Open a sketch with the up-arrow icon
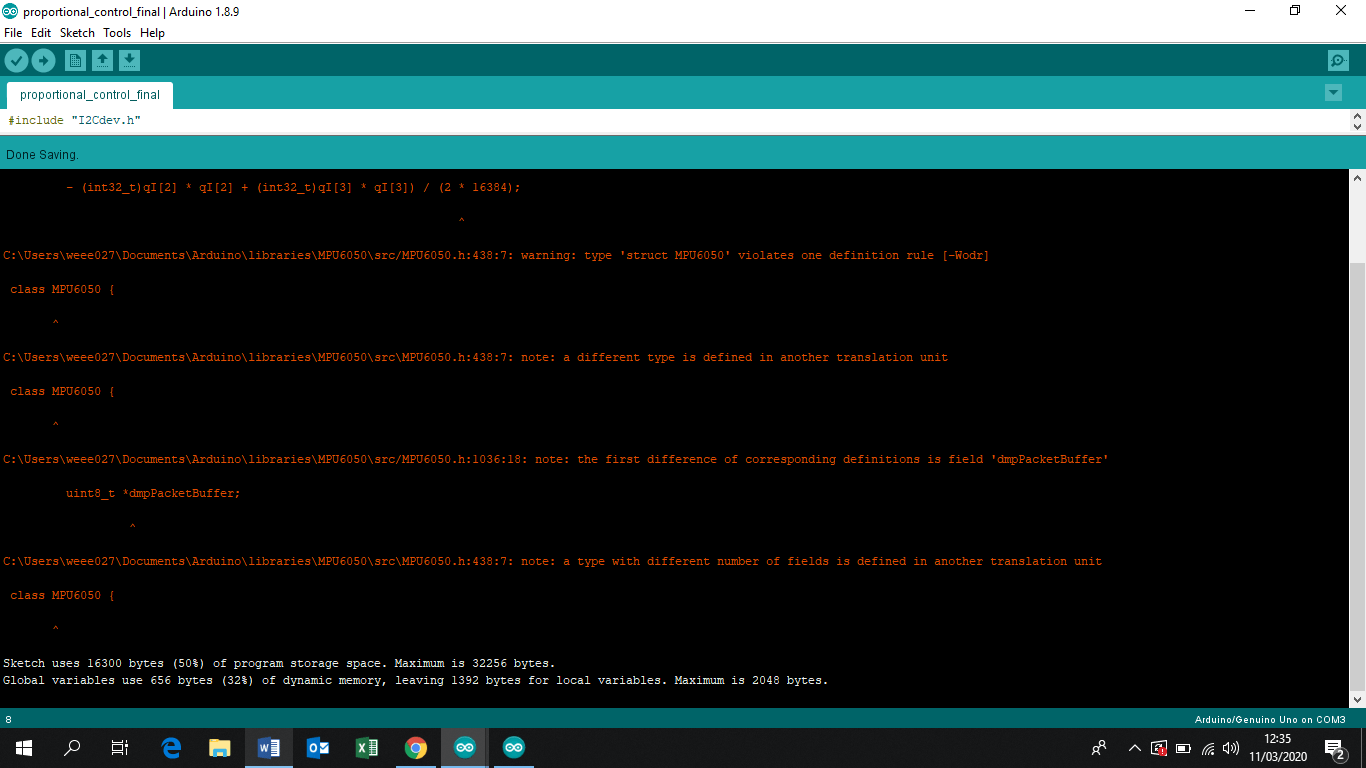The width and height of the screenshot is (1366, 768). [102, 61]
